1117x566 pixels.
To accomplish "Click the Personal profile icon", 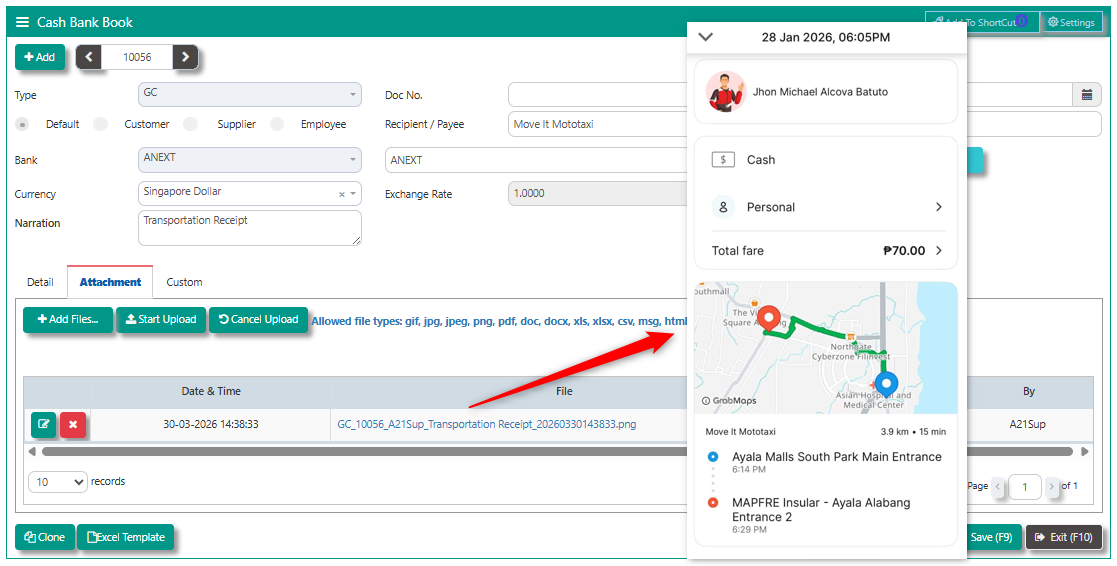I will pos(723,207).
